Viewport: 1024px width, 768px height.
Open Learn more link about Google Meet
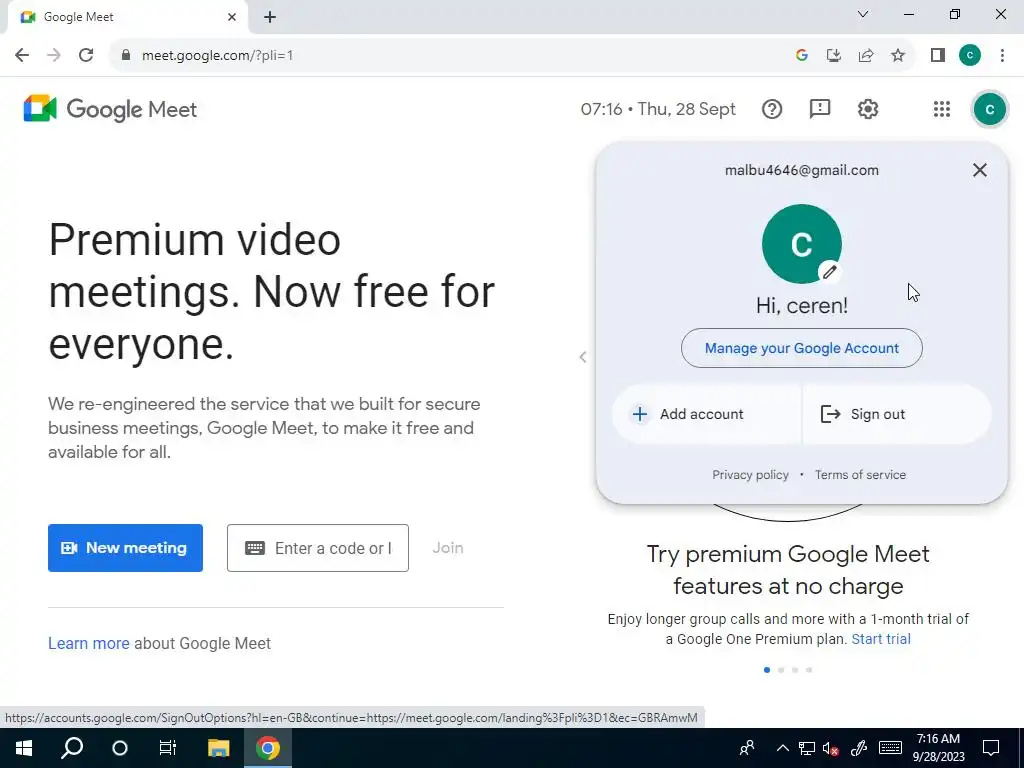pyautogui.click(x=89, y=643)
